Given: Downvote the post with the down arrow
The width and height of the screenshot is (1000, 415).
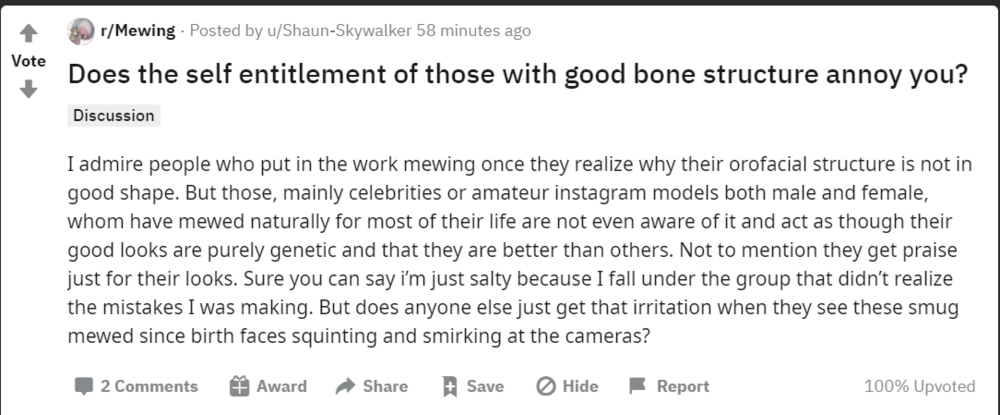Looking at the screenshot, I should [28, 89].
